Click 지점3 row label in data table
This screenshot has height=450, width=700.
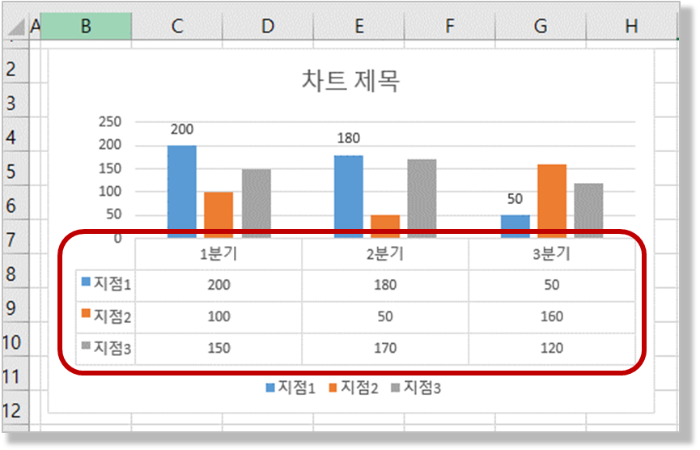(x=112, y=348)
